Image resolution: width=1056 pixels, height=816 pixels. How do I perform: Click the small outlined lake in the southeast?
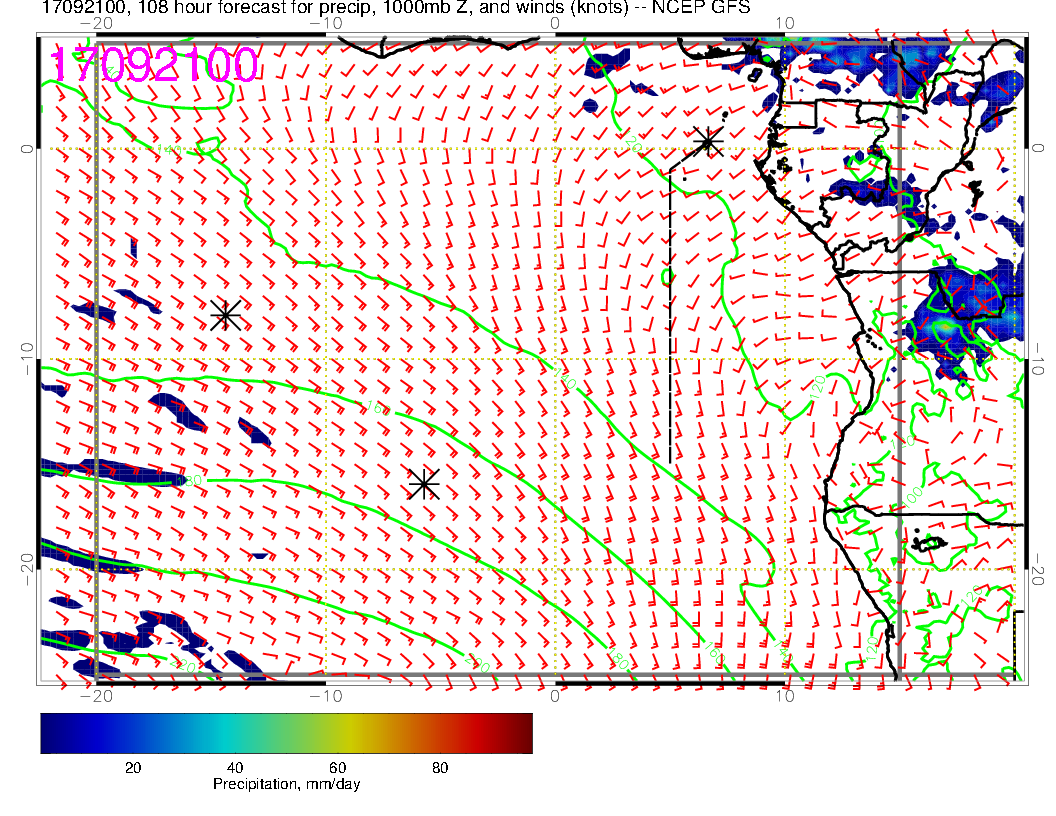pos(930,543)
